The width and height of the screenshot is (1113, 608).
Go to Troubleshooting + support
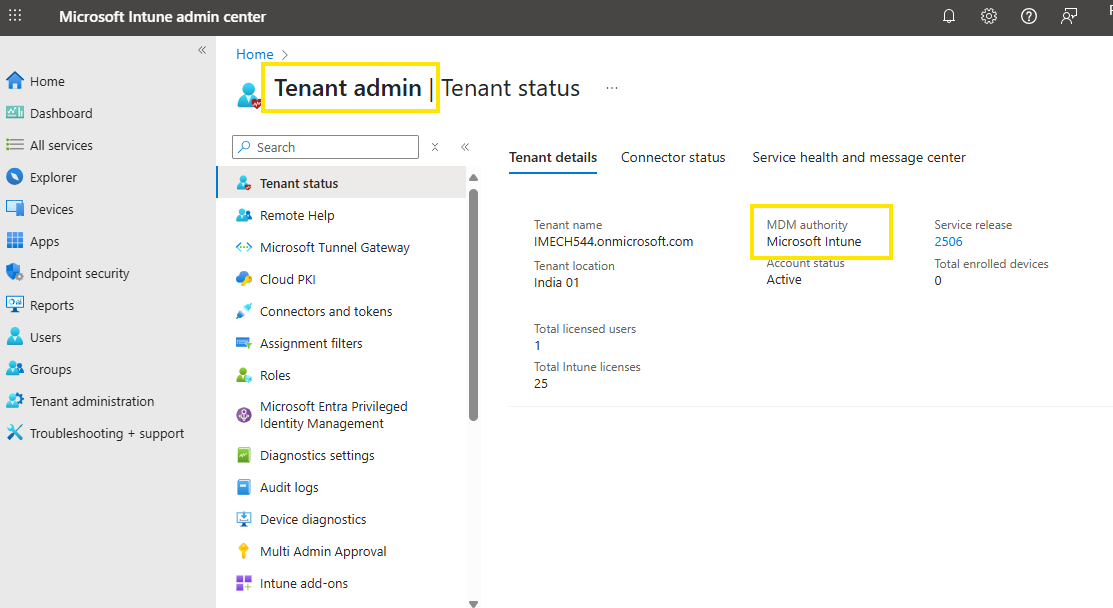[108, 433]
